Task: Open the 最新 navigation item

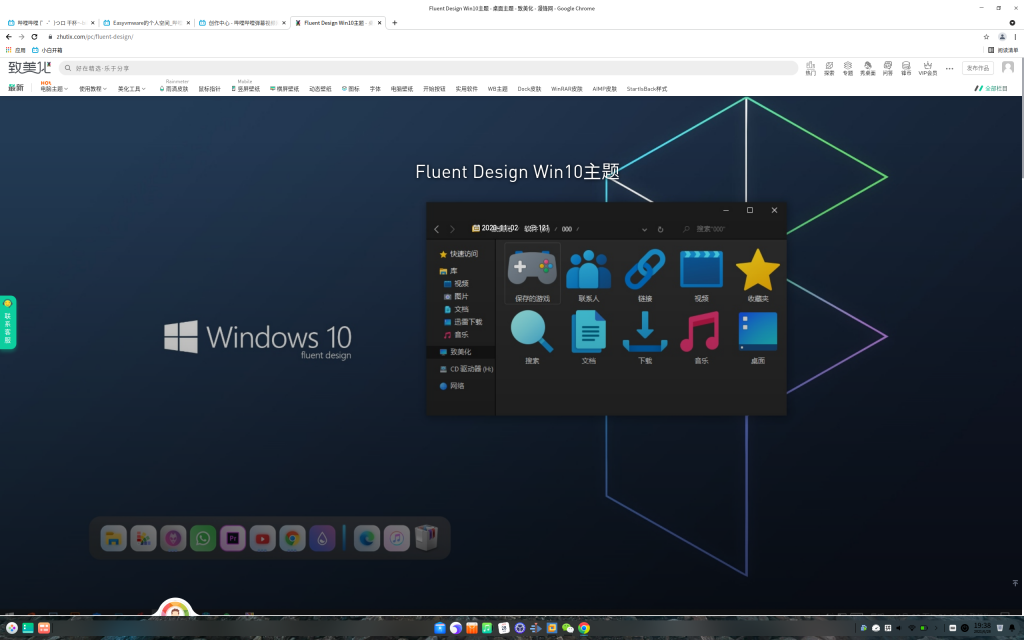Action: pos(16,88)
